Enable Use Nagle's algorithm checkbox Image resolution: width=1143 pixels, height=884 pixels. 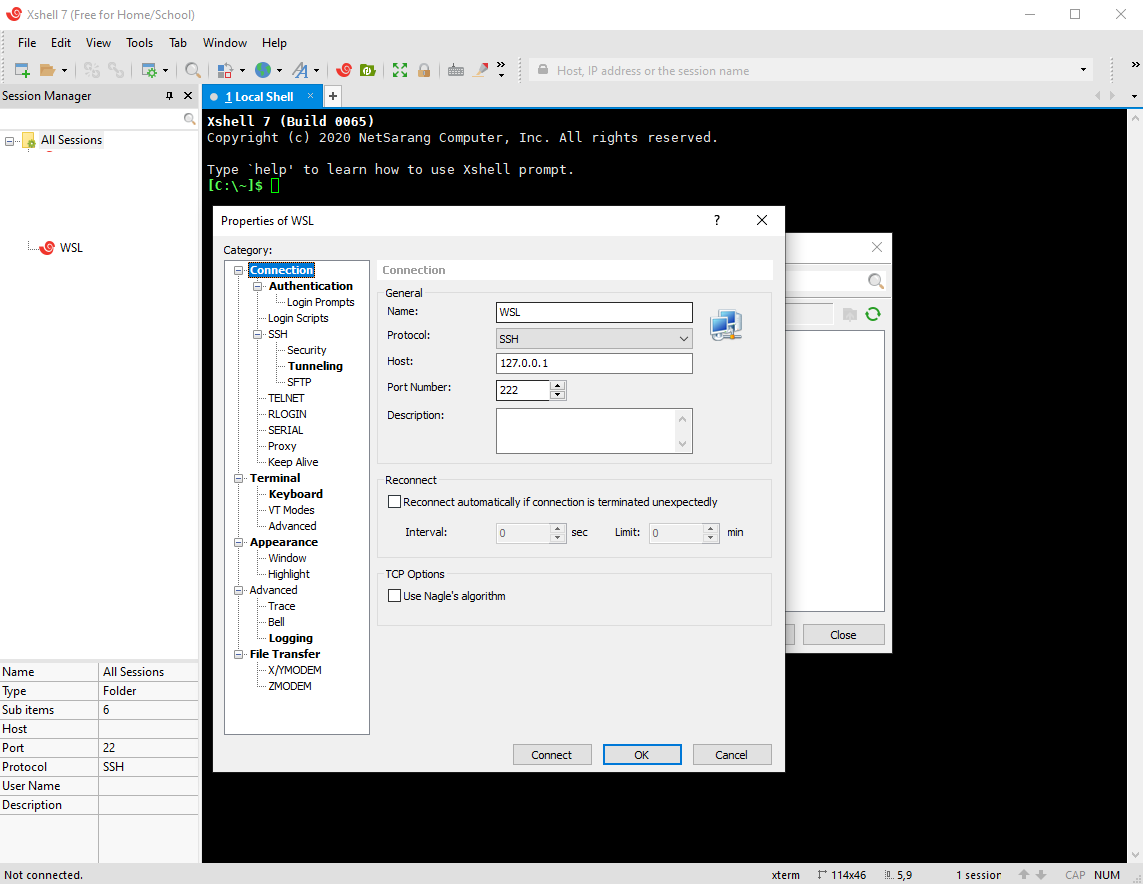(394, 596)
